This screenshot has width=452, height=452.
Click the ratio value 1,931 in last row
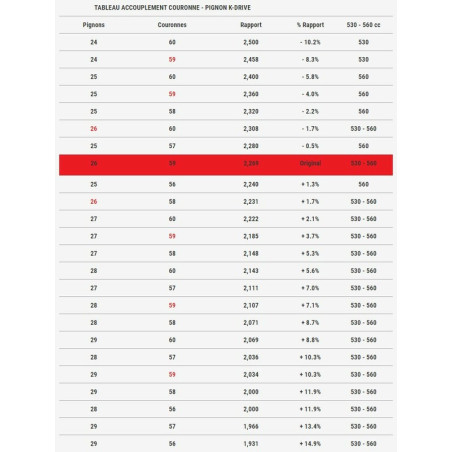click(251, 444)
